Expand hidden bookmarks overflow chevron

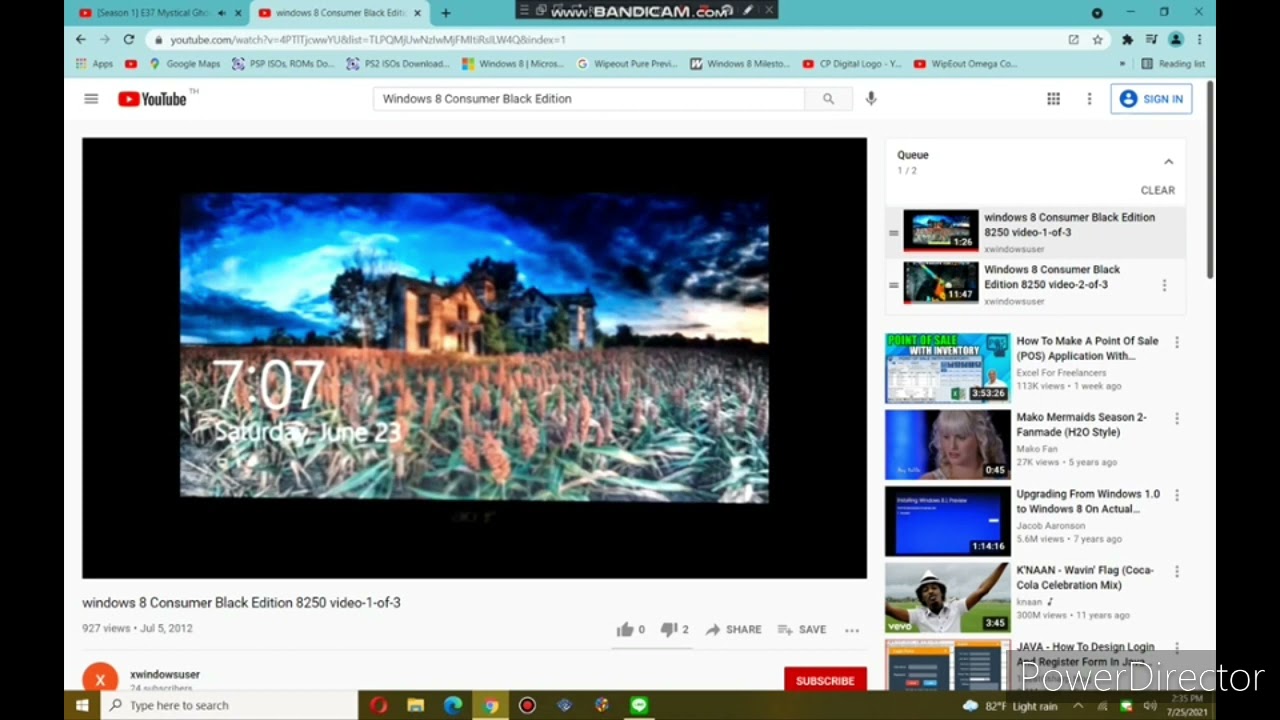tap(1122, 63)
